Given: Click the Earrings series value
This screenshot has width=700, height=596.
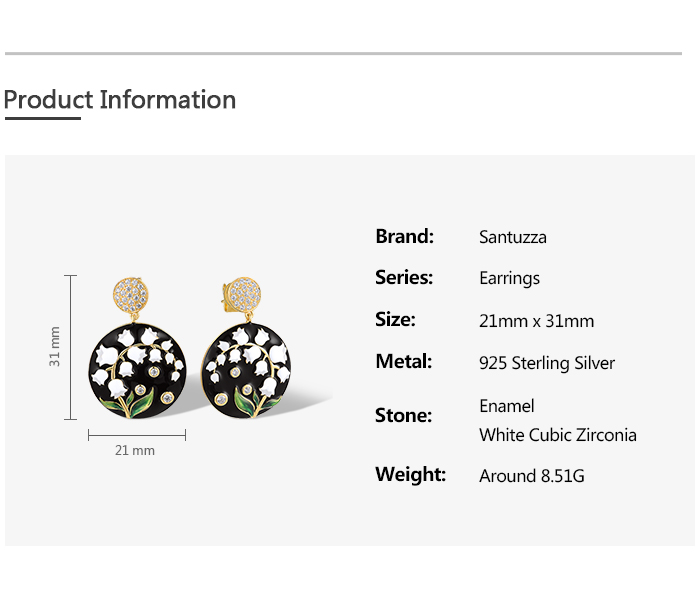Looking at the screenshot, I should (509, 279).
